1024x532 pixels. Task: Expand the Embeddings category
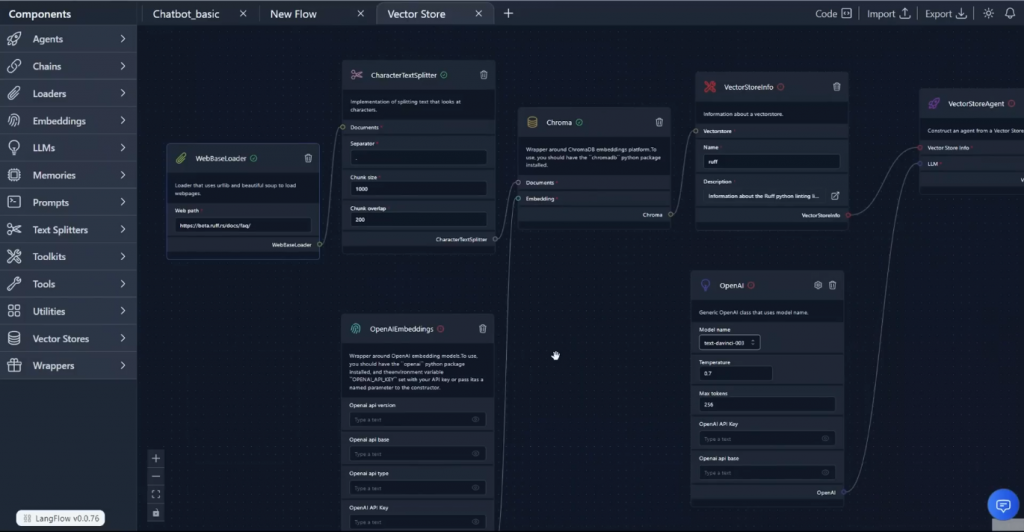tap(123, 121)
